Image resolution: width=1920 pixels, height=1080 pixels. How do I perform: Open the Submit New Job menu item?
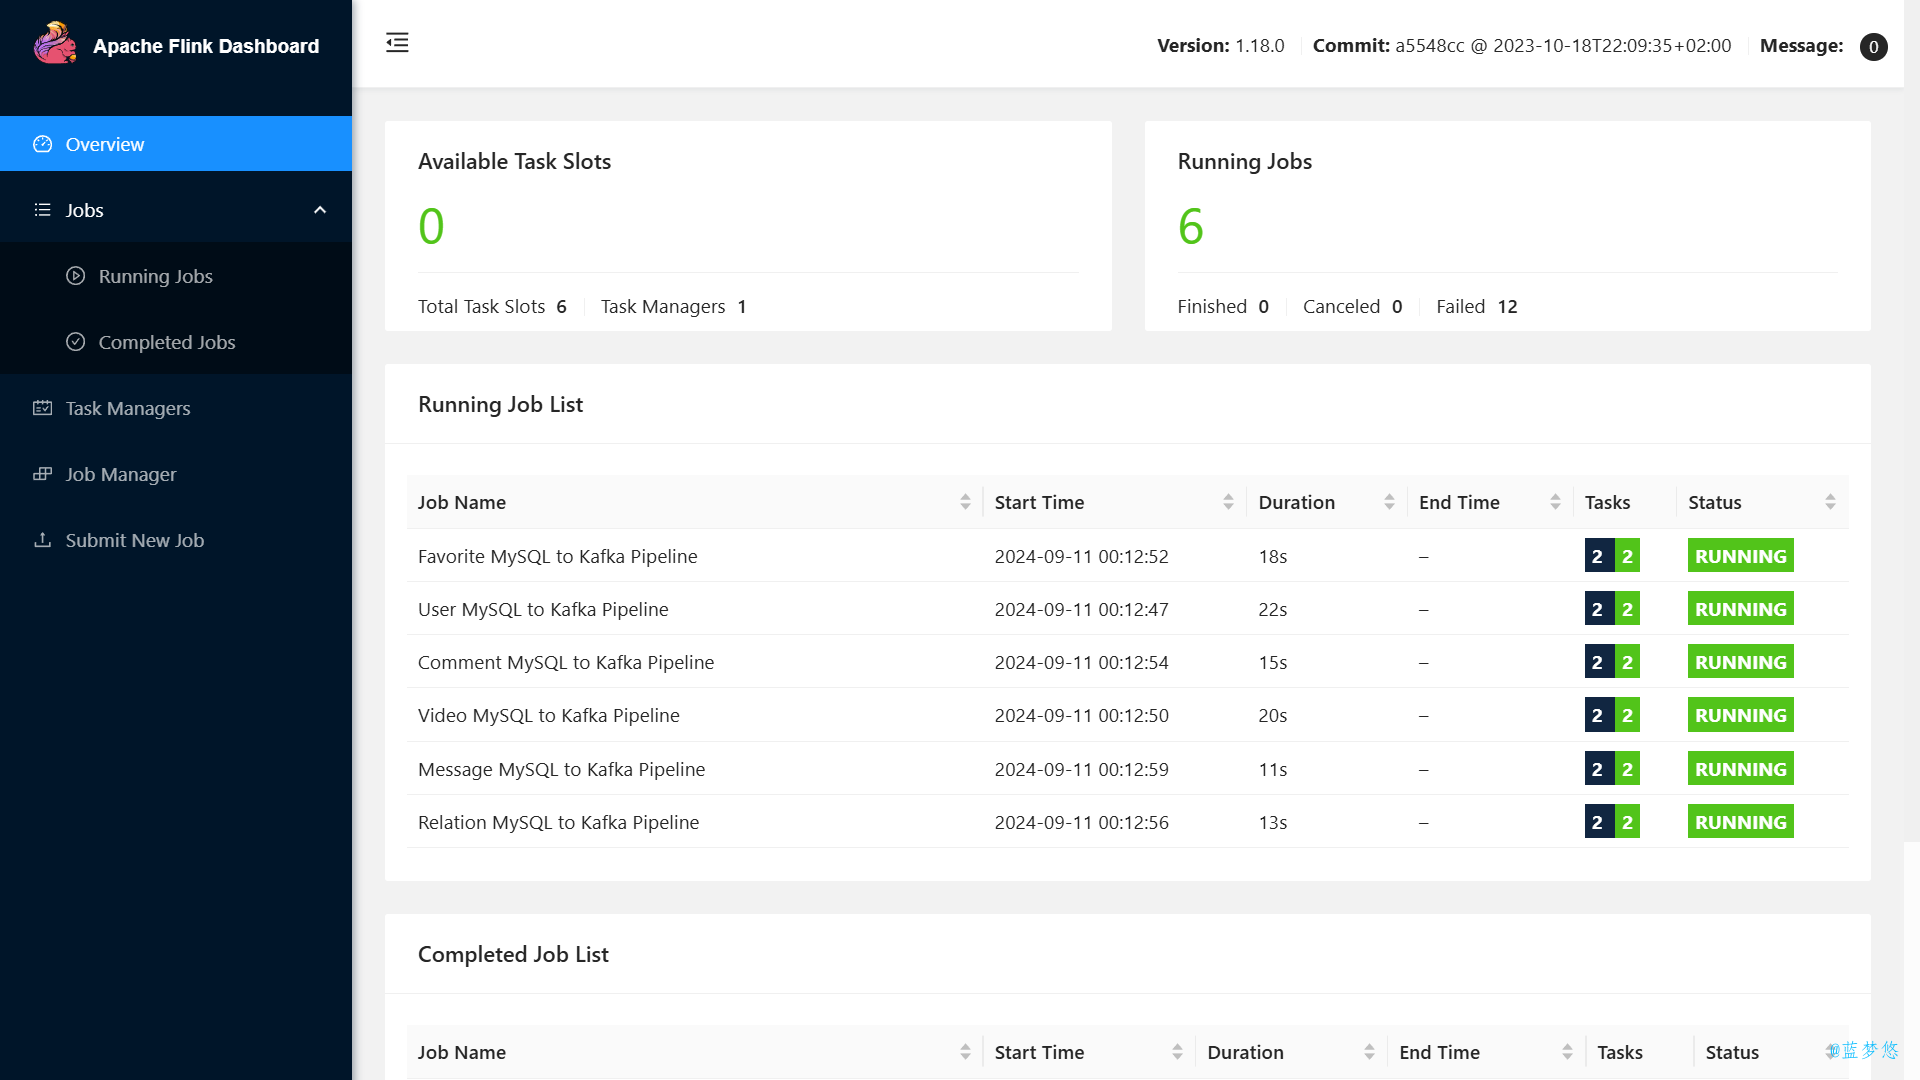point(176,540)
